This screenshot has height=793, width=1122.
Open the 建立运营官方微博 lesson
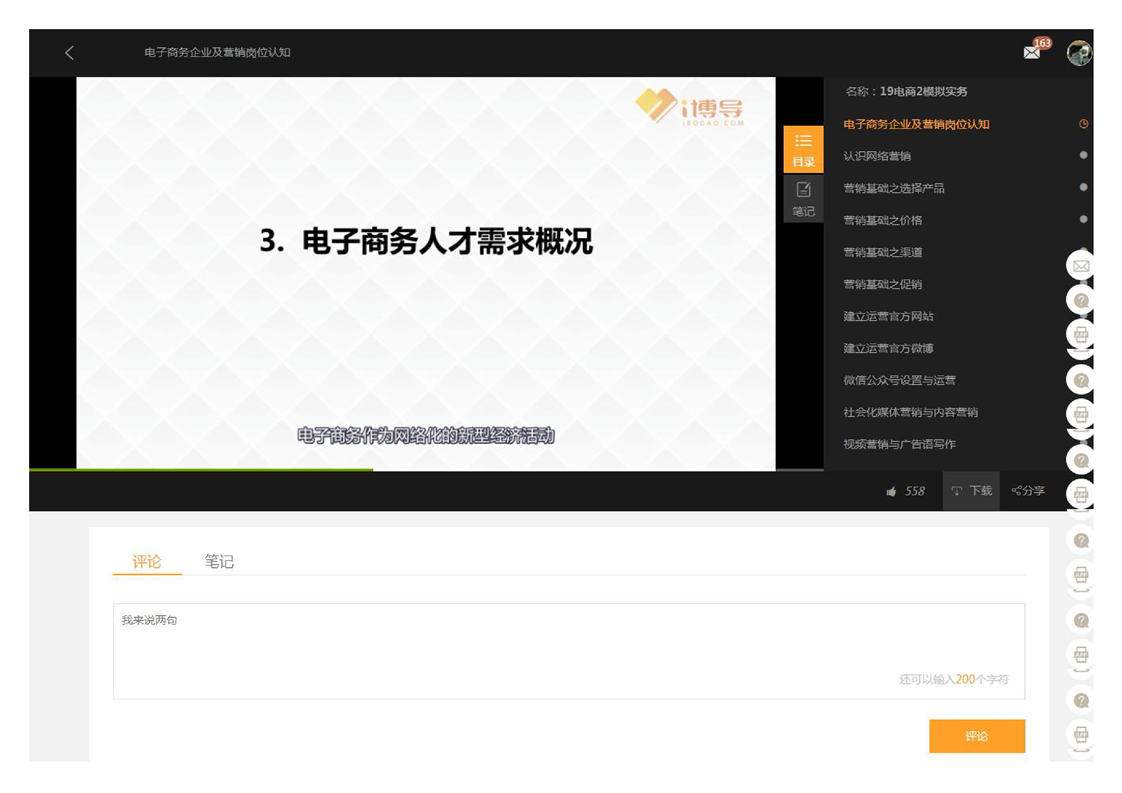pyautogui.click(x=888, y=348)
